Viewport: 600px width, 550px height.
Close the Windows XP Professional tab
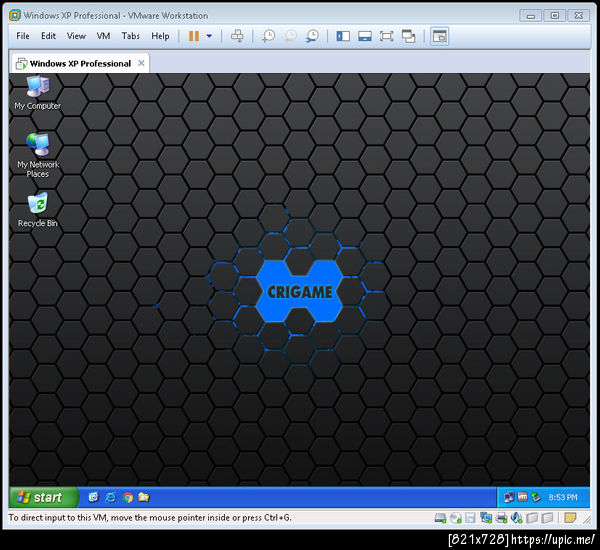[x=141, y=63]
